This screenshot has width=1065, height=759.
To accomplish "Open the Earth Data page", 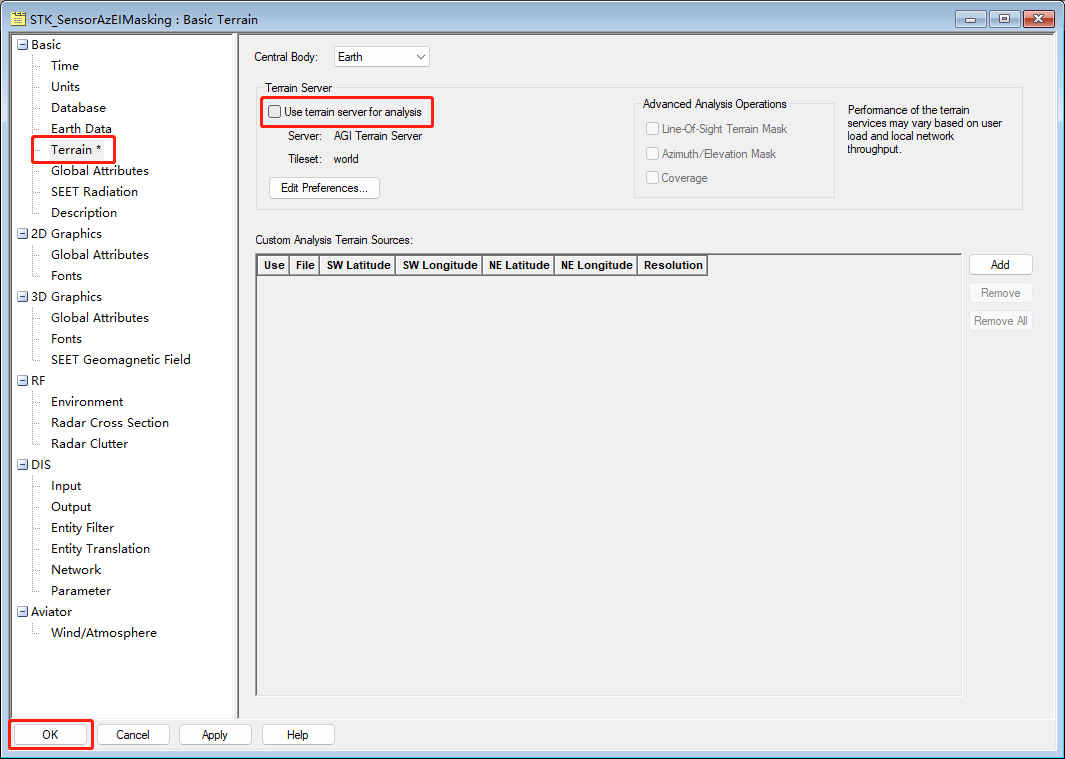I will click(x=81, y=129).
